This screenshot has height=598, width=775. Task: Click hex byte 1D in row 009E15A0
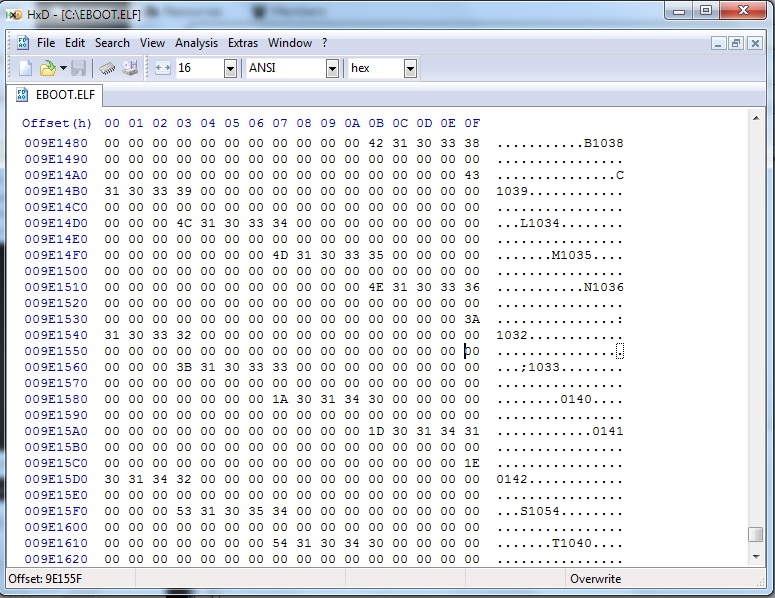tap(376, 431)
